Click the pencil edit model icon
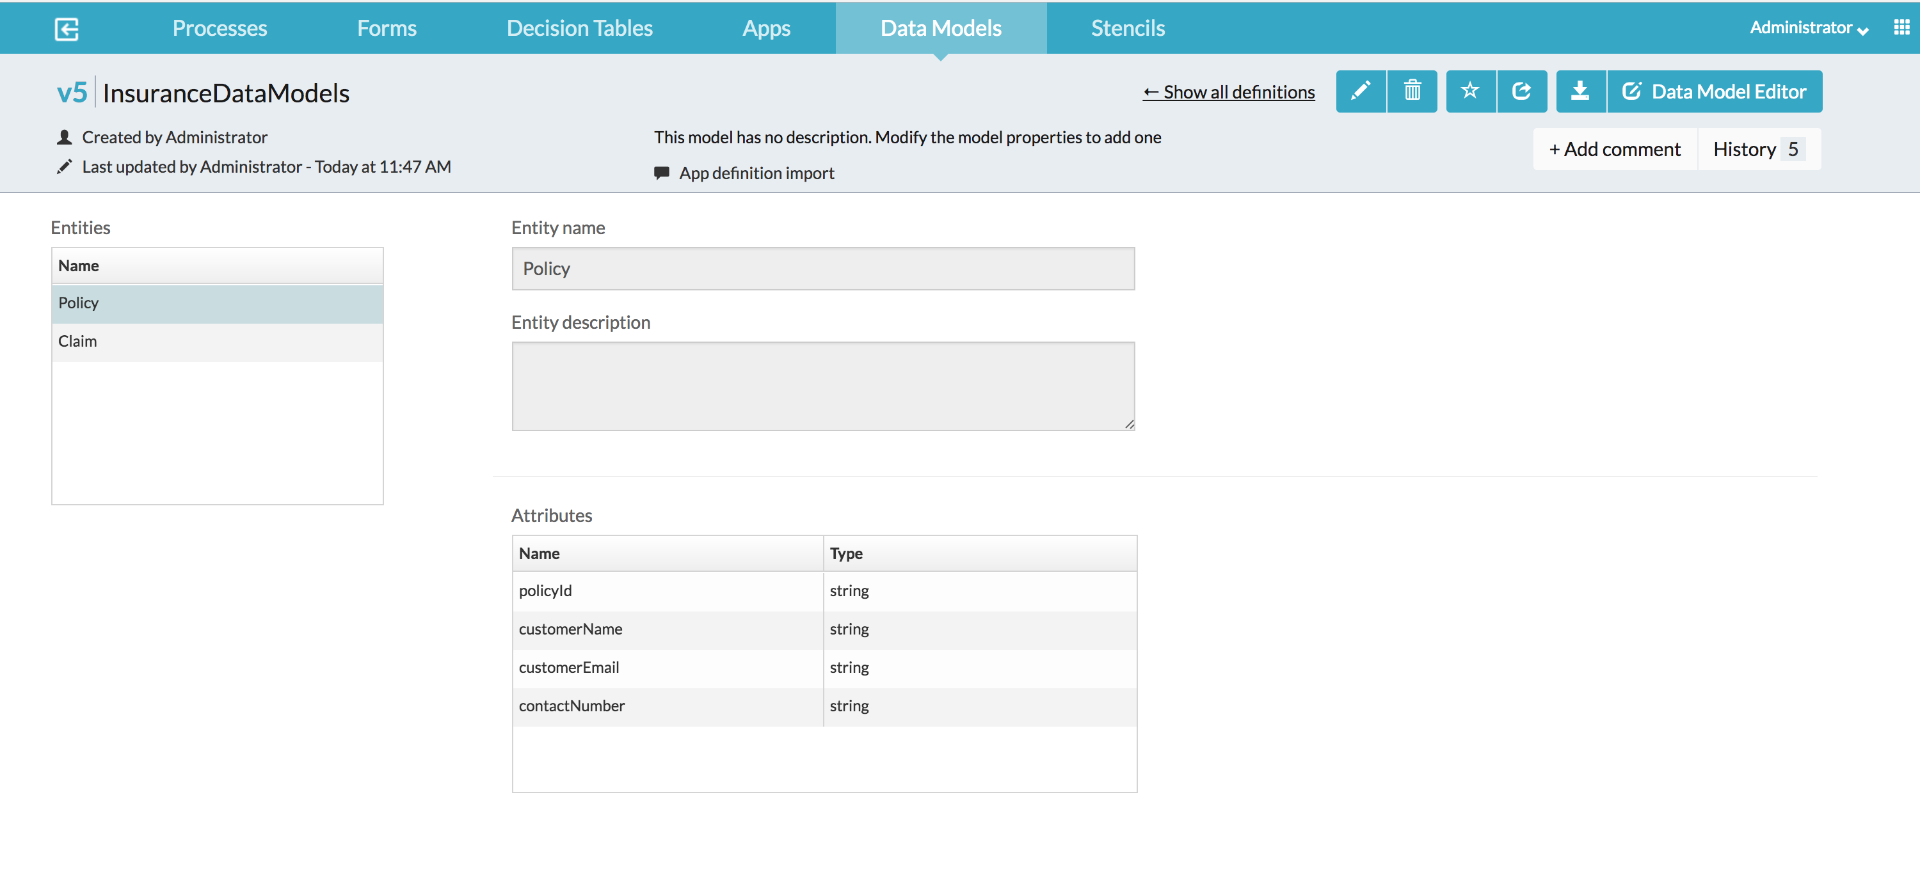Image resolution: width=1920 pixels, height=884 pixels. point(1360,92)
